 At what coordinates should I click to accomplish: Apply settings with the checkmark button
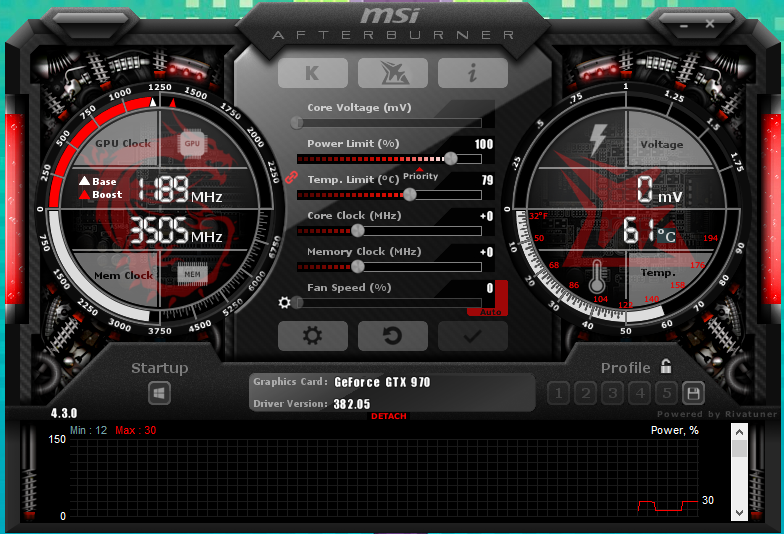472,336
